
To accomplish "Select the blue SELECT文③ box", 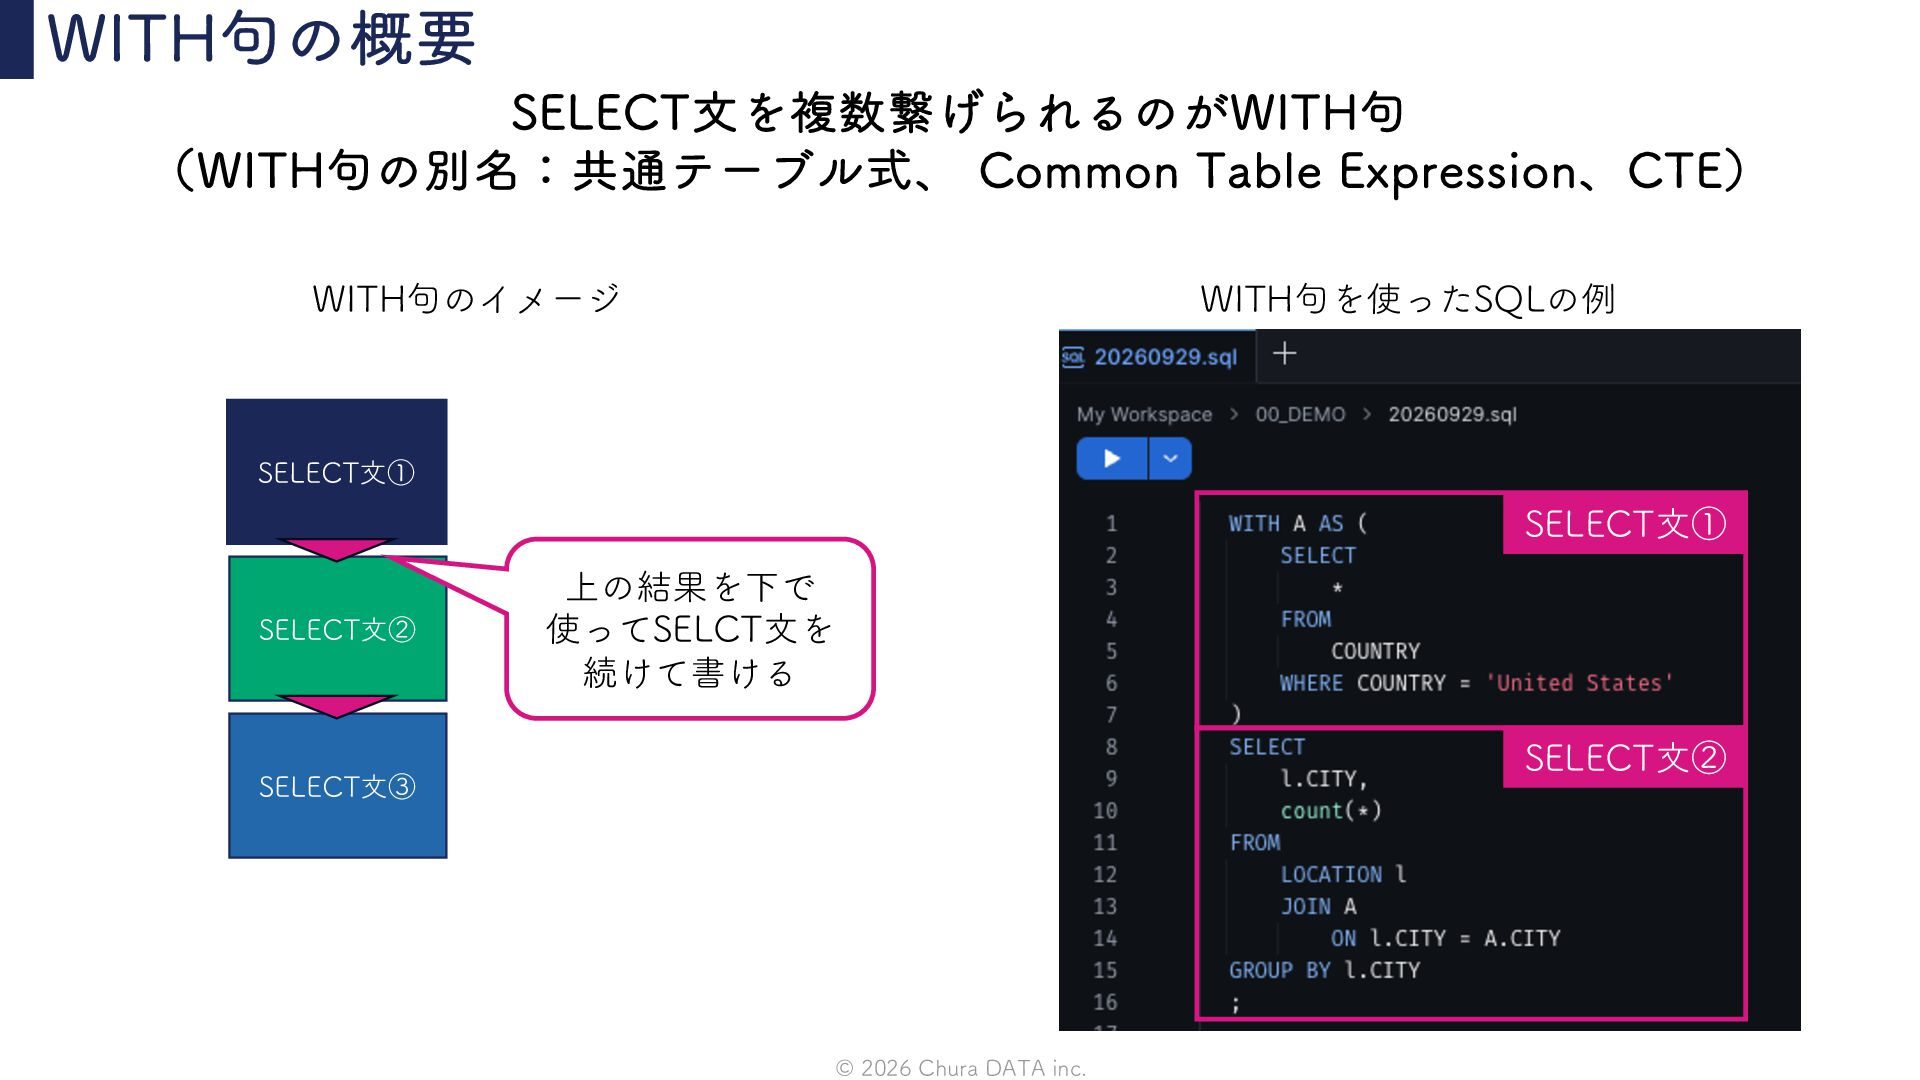I will coord(337,786).
